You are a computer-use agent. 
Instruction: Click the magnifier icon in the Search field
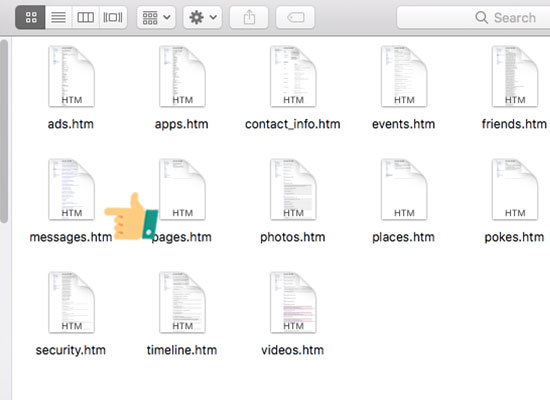click(x=481, y=18)
